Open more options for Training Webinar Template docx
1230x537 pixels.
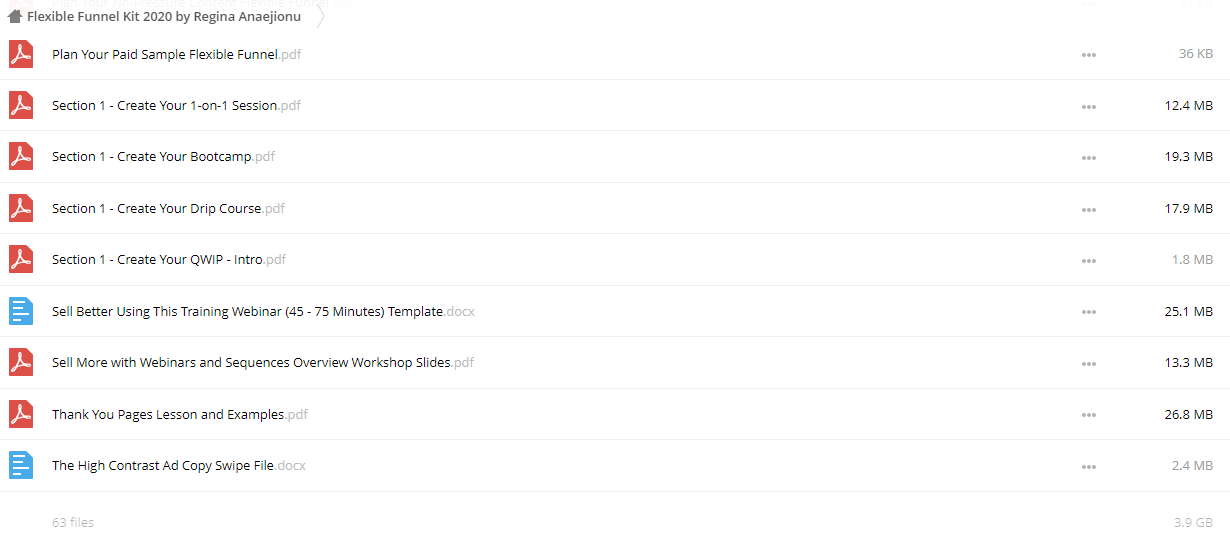pos(1089,312)
